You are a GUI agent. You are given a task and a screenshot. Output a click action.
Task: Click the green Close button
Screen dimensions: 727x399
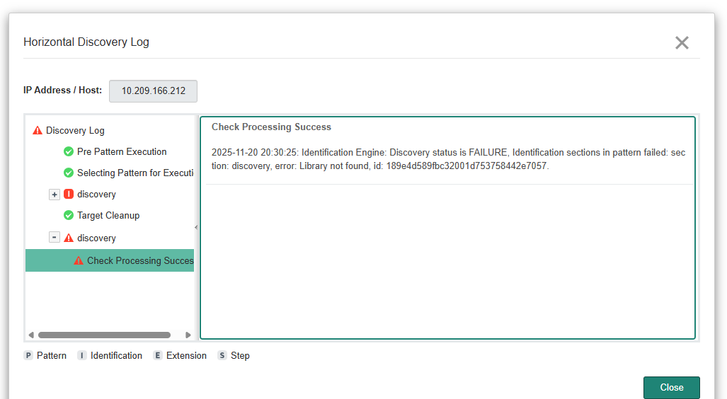point(671,387)
